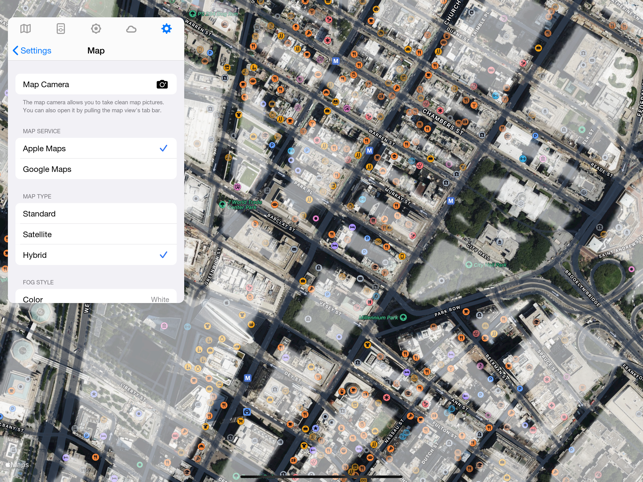Image resolution: width=643 pixels, height=482 pixels.
Task: Open the Map Camera row
Action: pos(96,85)
